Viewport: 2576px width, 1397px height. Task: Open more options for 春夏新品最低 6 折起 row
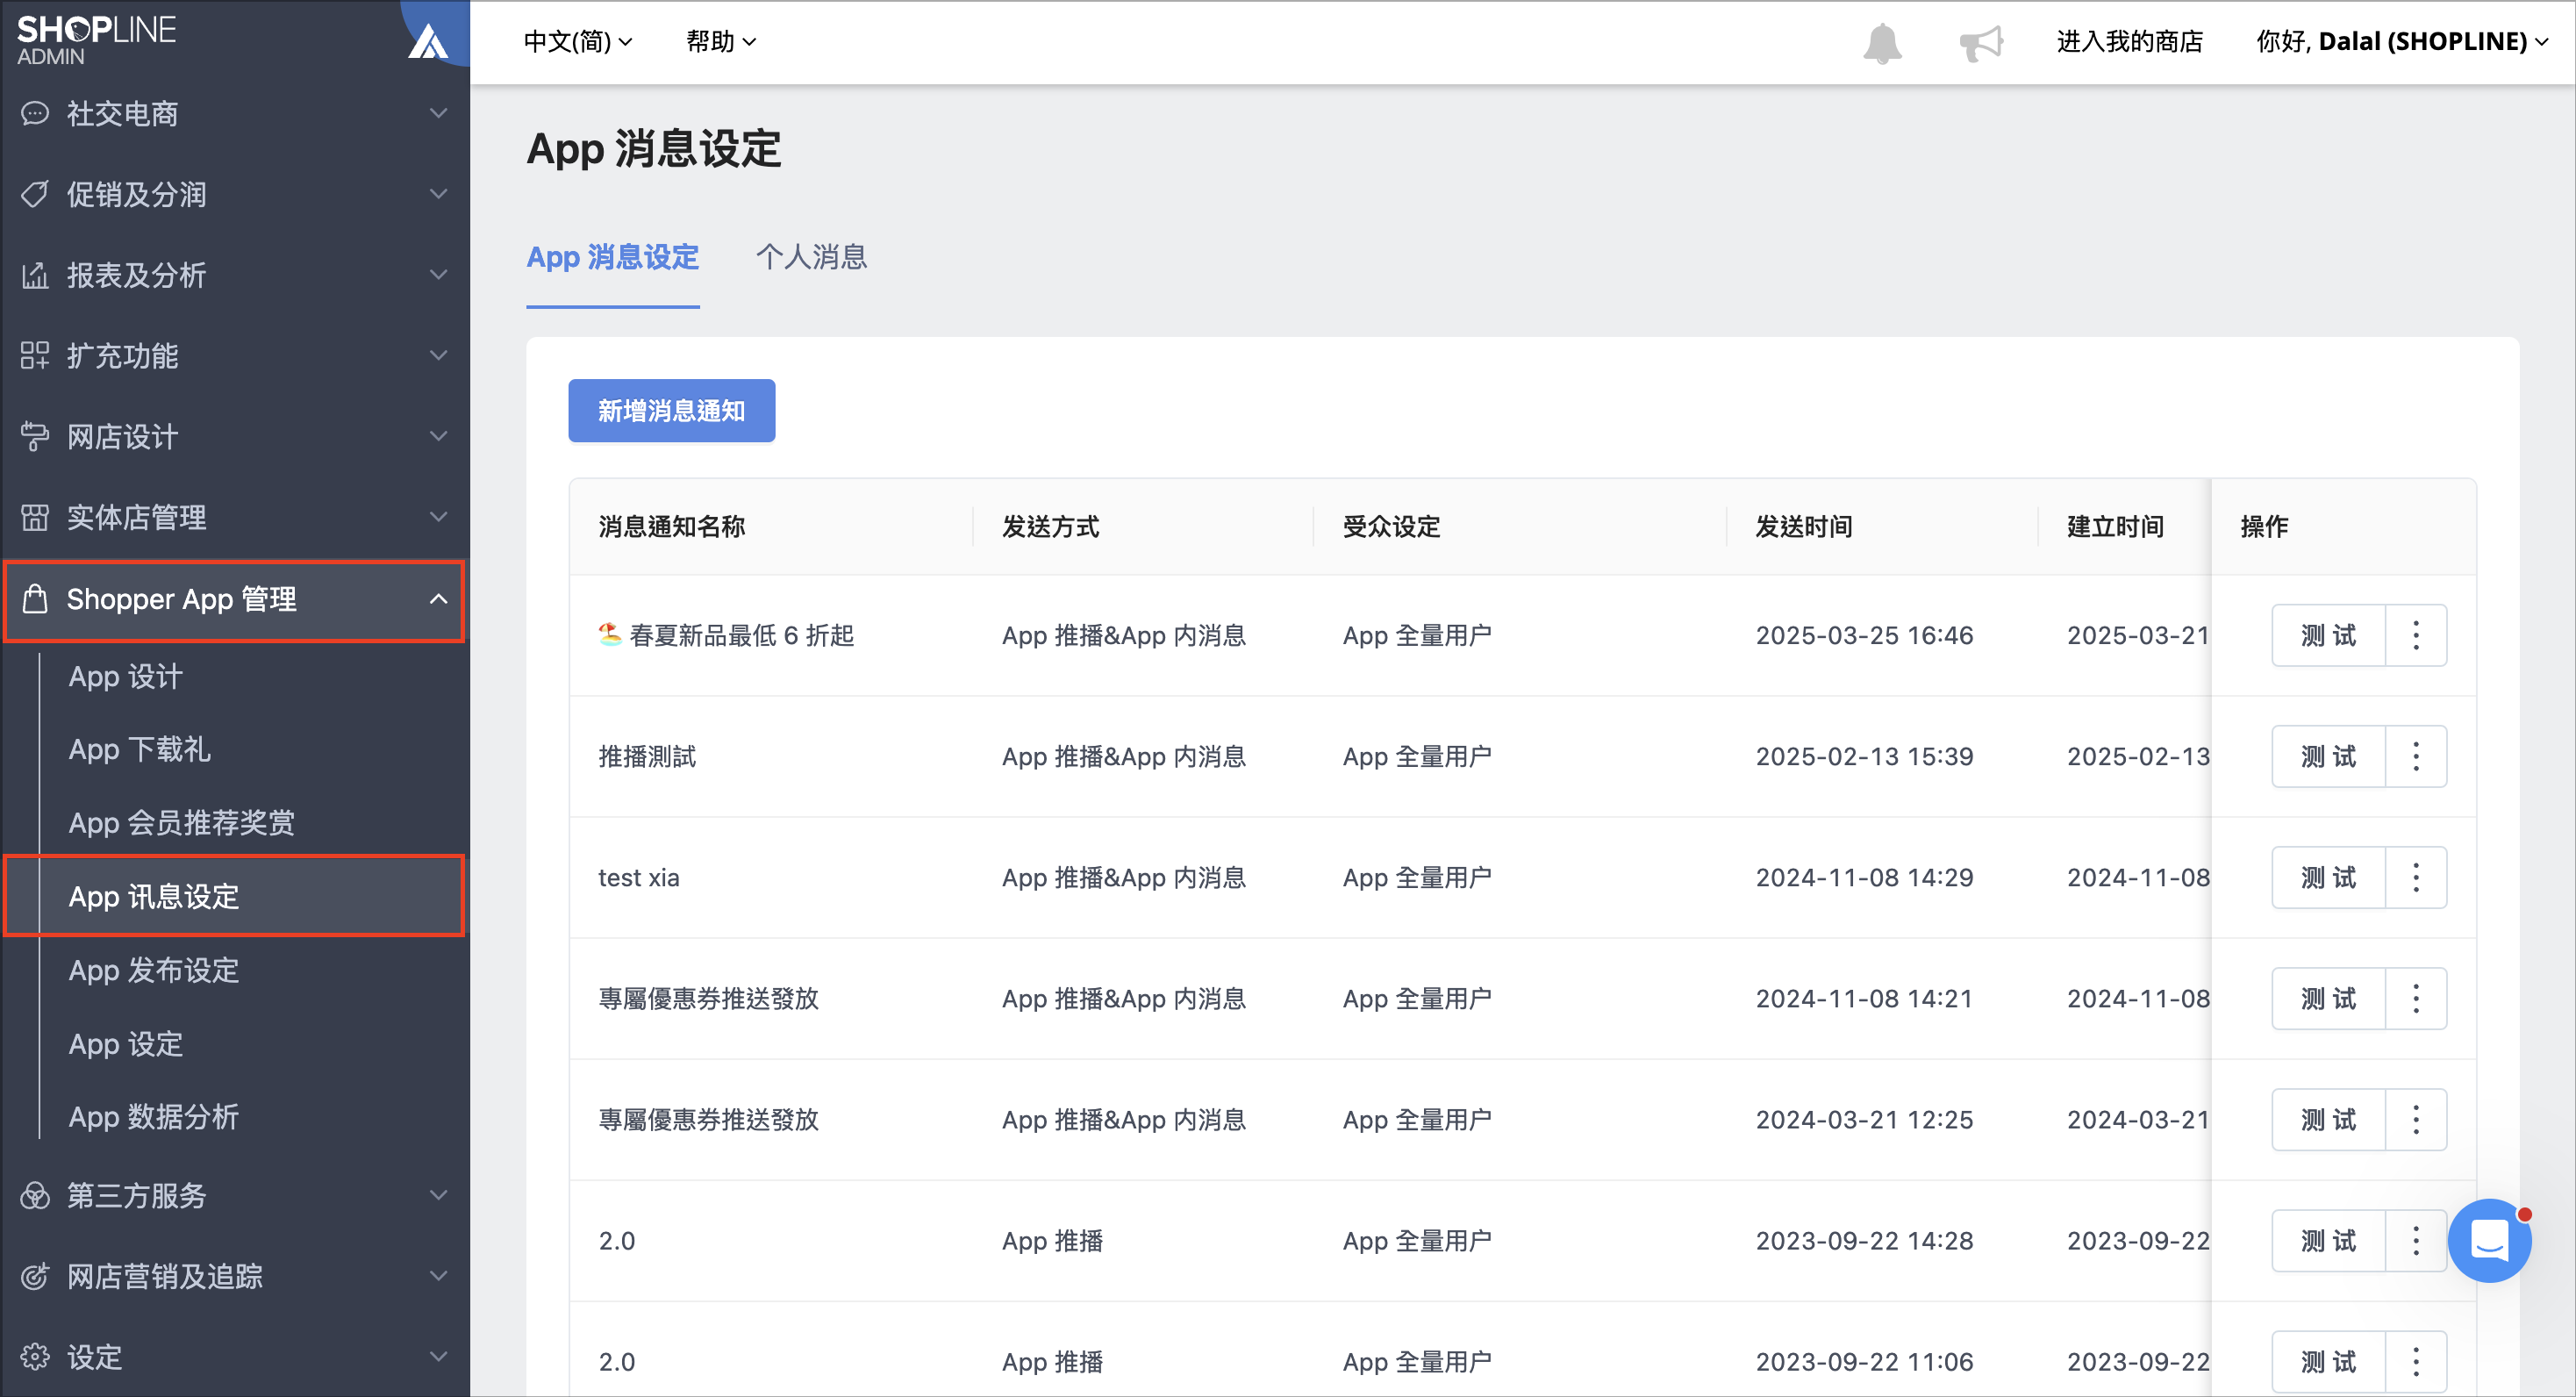[2415, 635]
